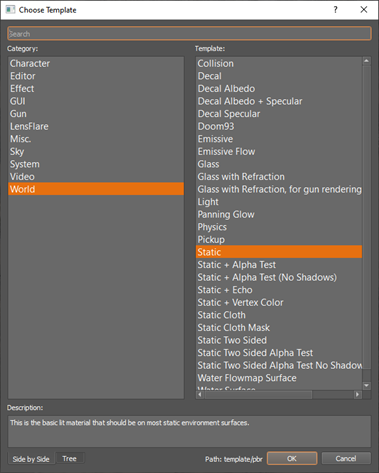Choose the Light template
This screenshot has width=379, height=473.
coord(279,202)
